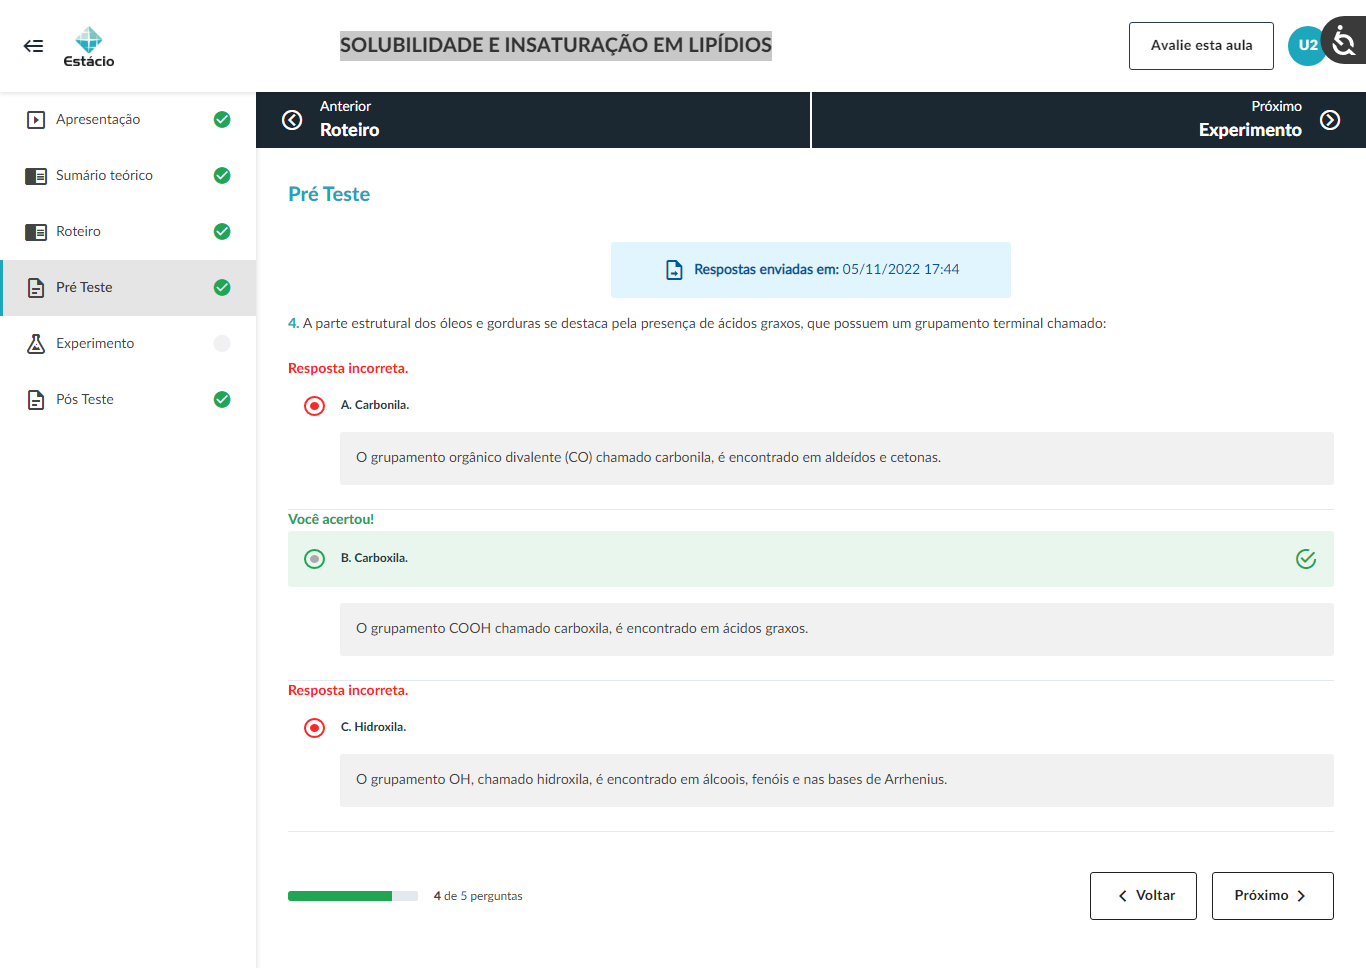This screenshot has width=1366, height=968.
Task: Click the green question progress bar
Action: (340, 896)
